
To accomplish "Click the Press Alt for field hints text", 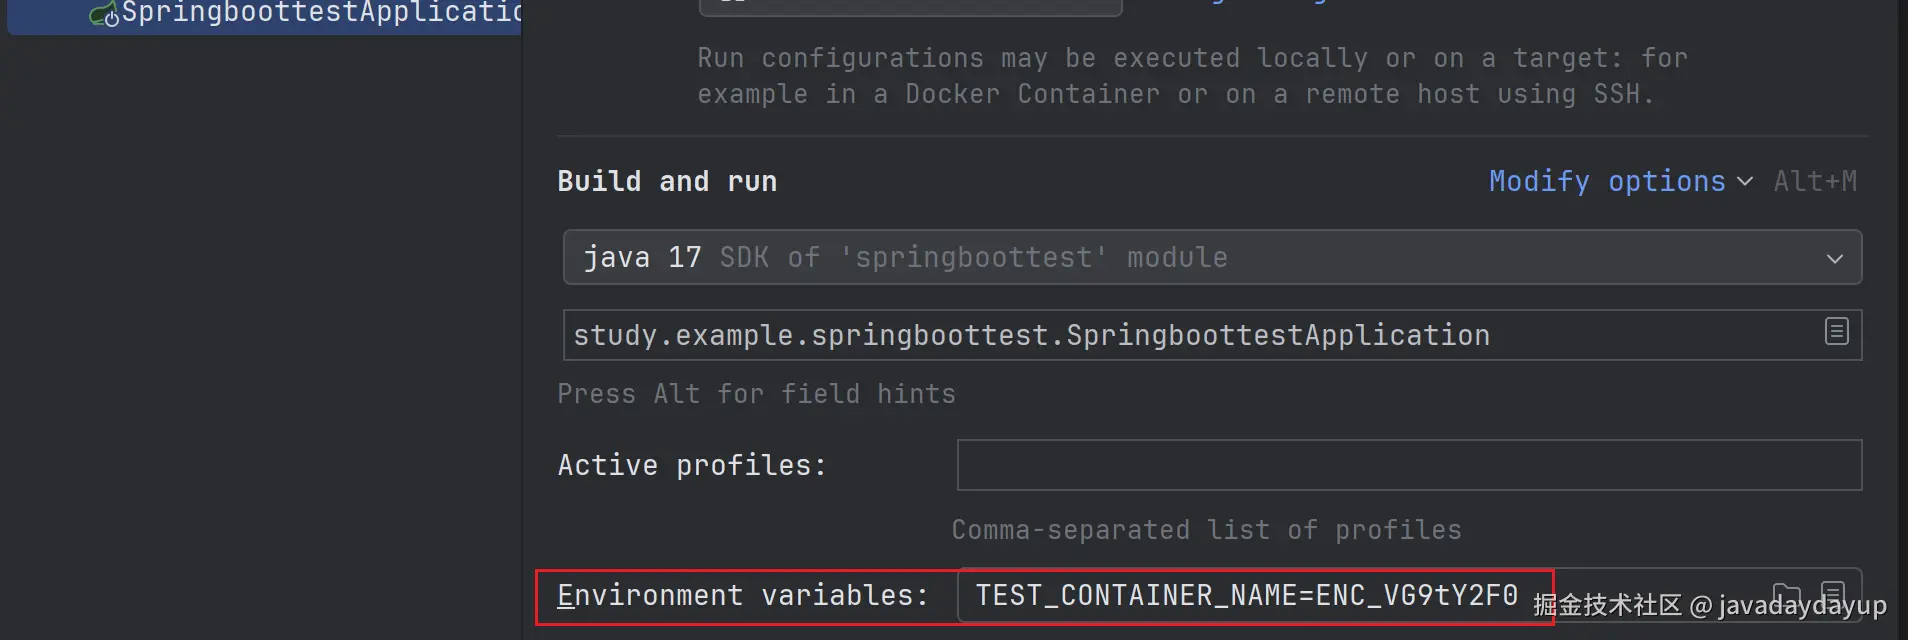I will pos(756,394).
